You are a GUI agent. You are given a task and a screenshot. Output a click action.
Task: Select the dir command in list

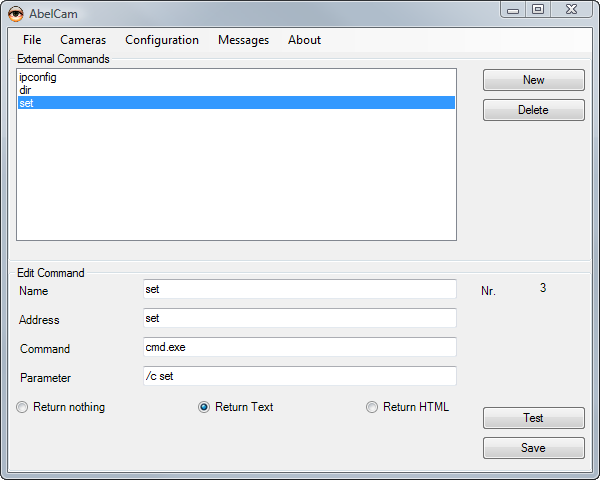(x=25, y=90)
